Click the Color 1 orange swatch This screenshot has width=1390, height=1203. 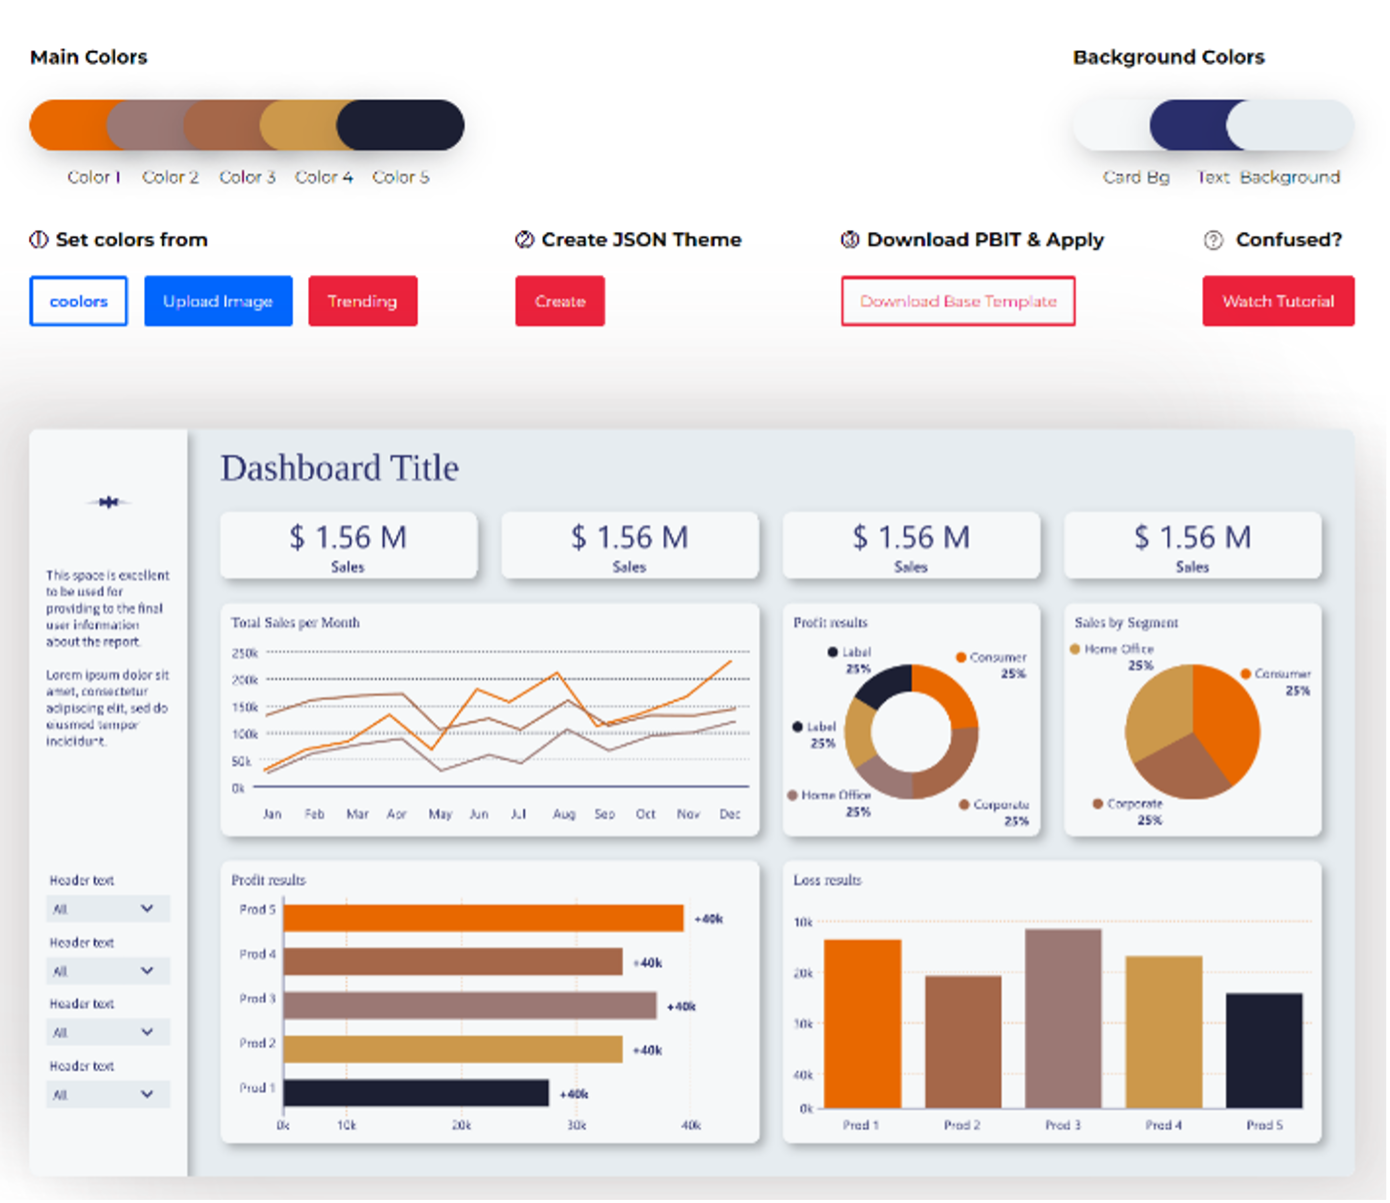pyautogui.click(x=66, y=125)
